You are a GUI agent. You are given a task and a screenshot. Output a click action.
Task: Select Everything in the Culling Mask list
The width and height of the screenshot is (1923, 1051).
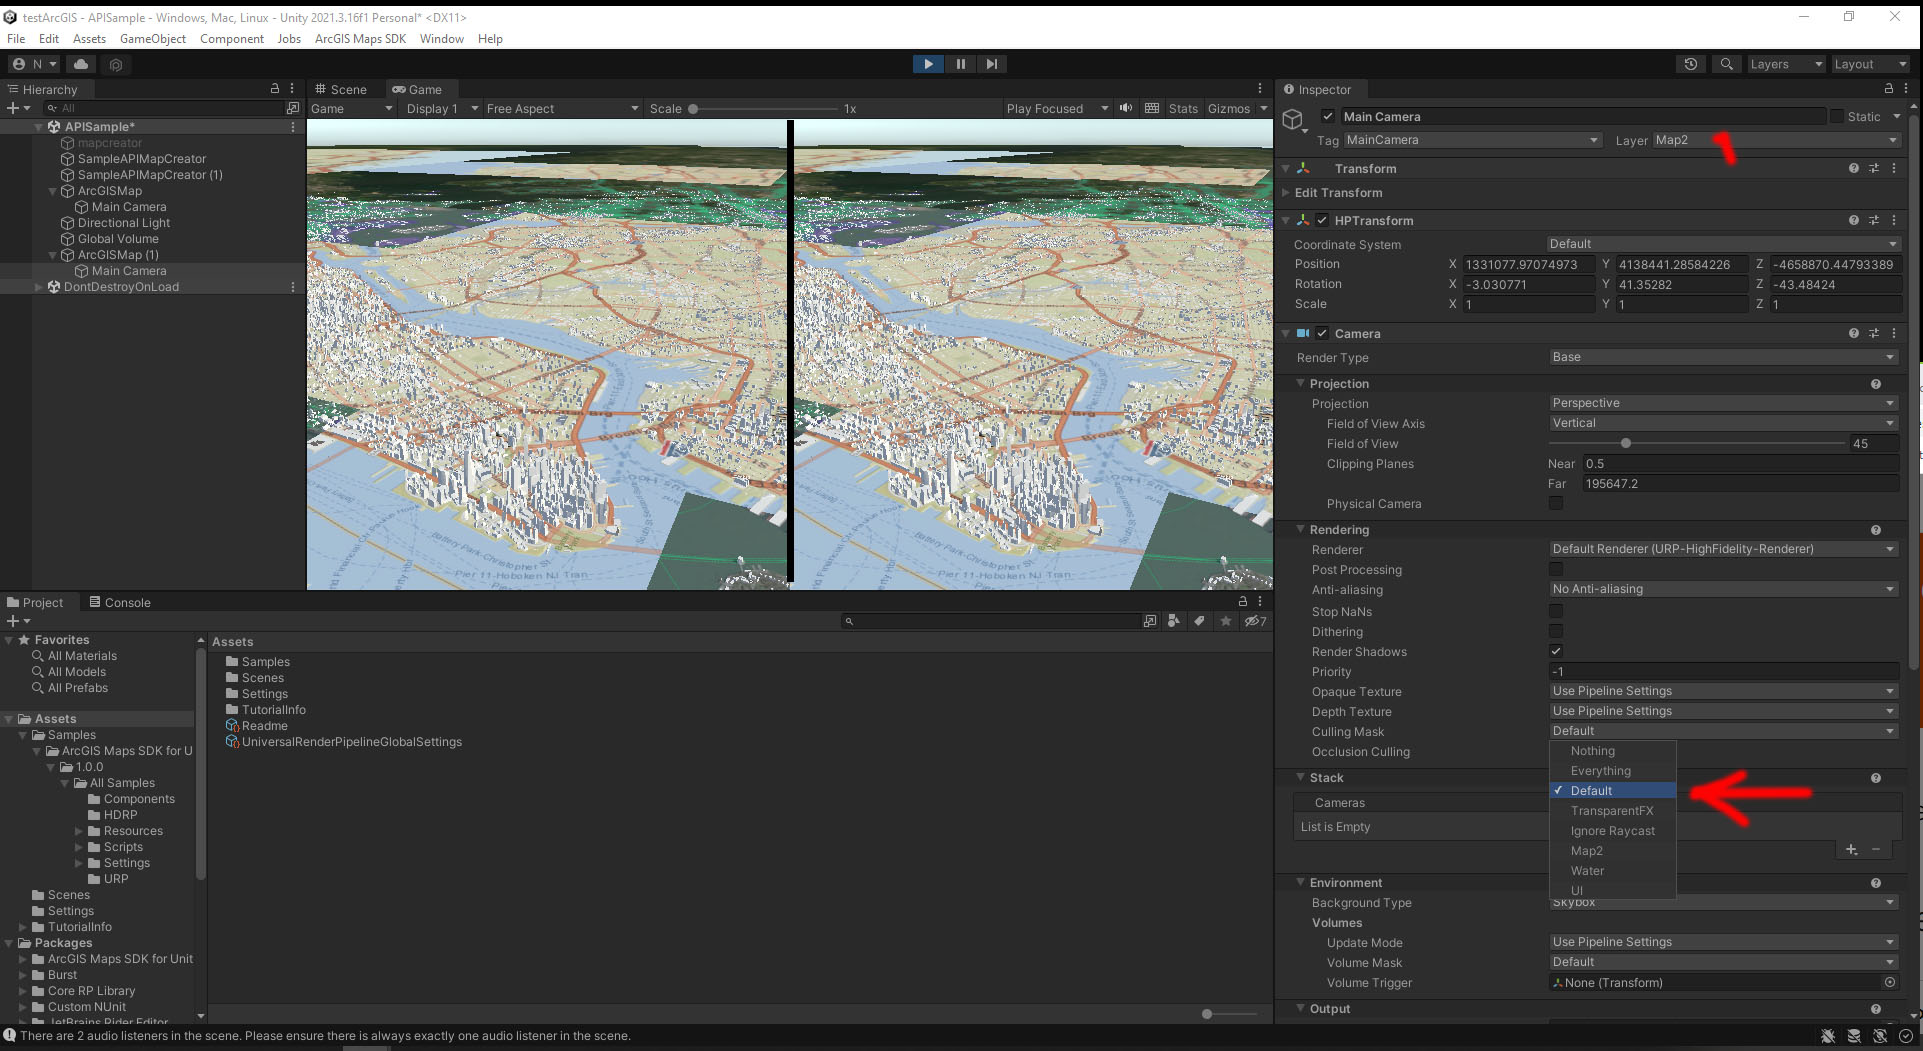point(1600,770)
